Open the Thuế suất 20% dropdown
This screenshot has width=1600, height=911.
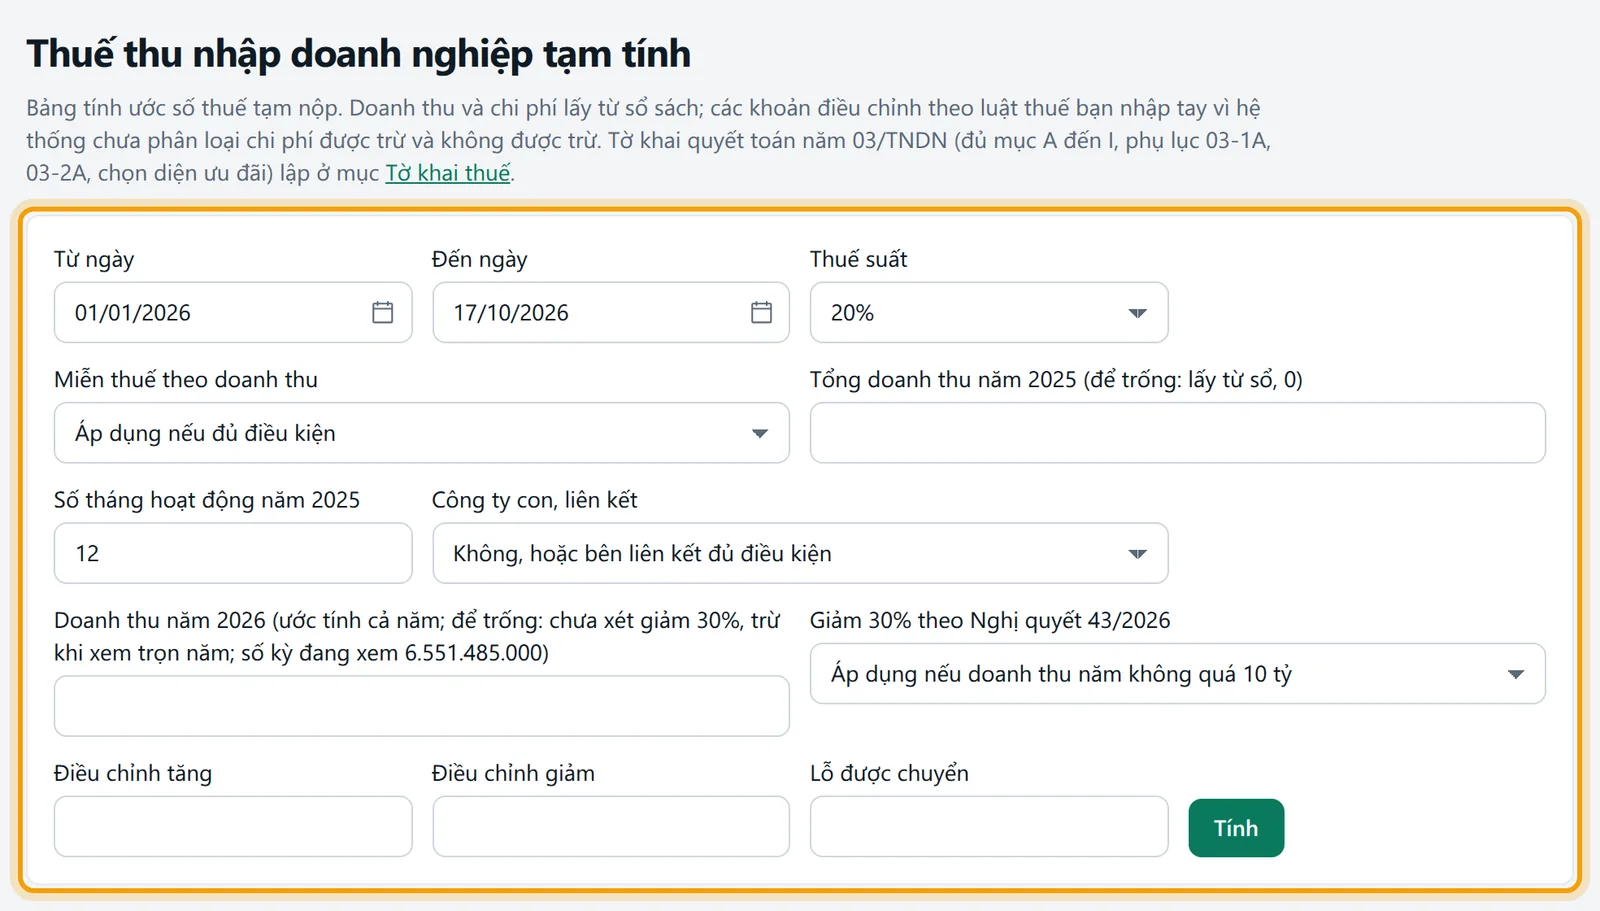point(989,313)
